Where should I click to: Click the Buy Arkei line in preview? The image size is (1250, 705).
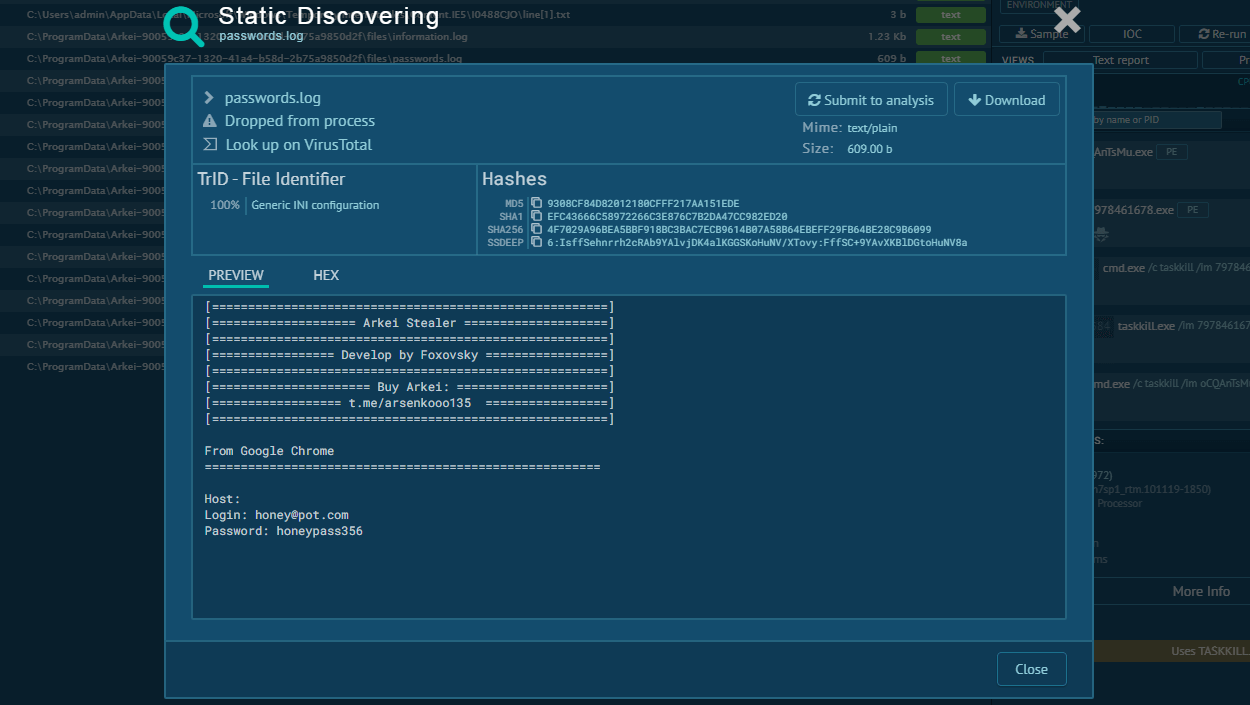(x=409, y=387)
